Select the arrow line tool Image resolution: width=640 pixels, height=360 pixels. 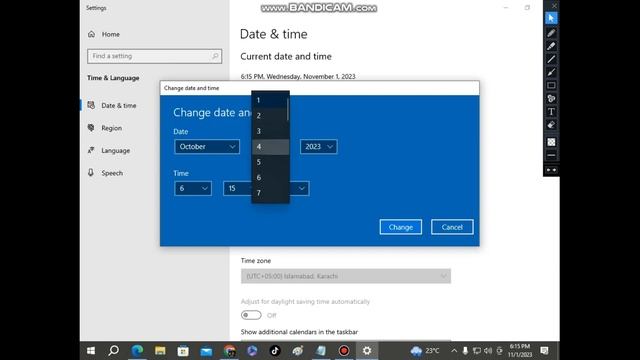[551, 72]
